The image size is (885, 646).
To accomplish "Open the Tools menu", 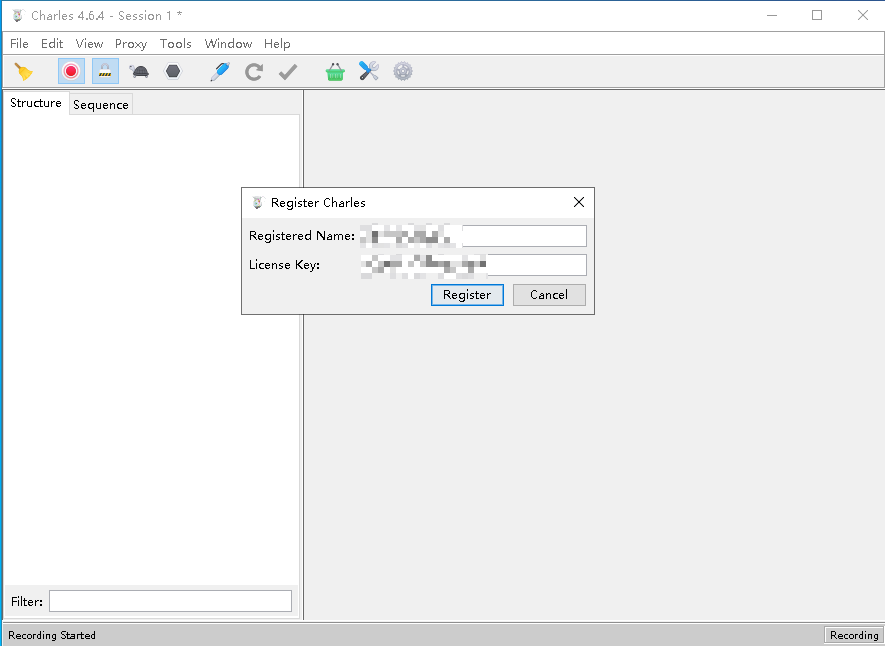I will pyautogui.click(x=176, y=43).
